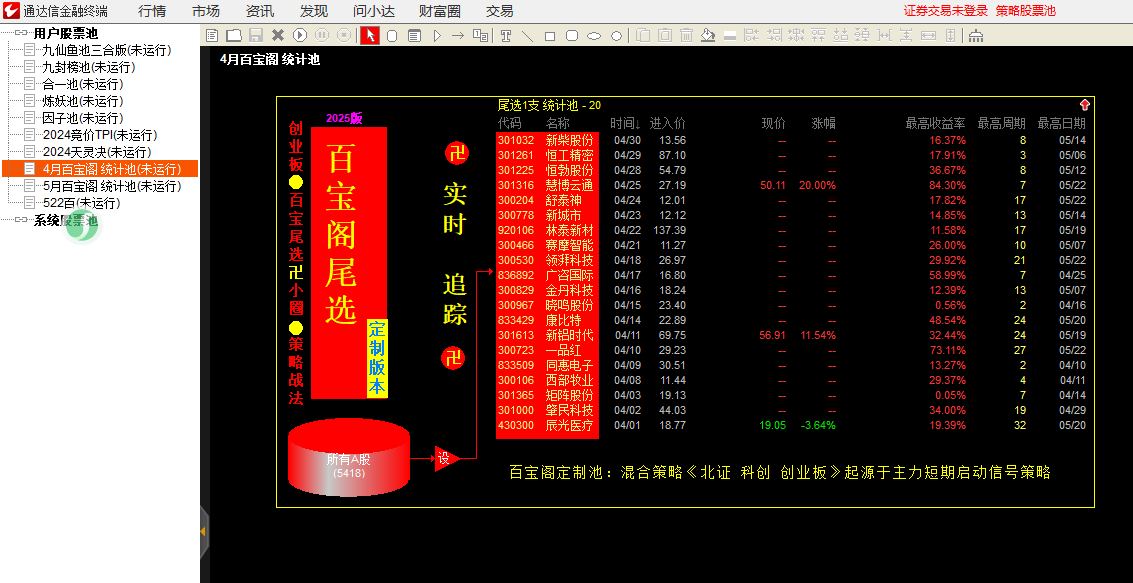This screenshot has height=583, width=1133.
Task: Open the 财富圈 menu
Action: pyautogui.click(x=439, y=11)
